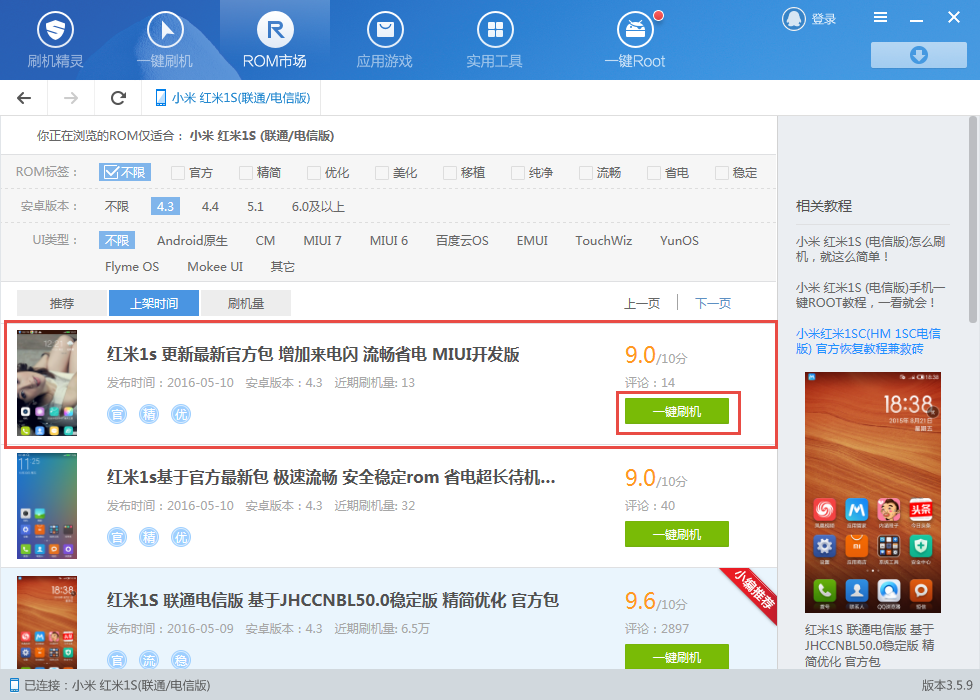
Task: Check the 流畅 tag checkbox
Action: click(x=586, y=172)
